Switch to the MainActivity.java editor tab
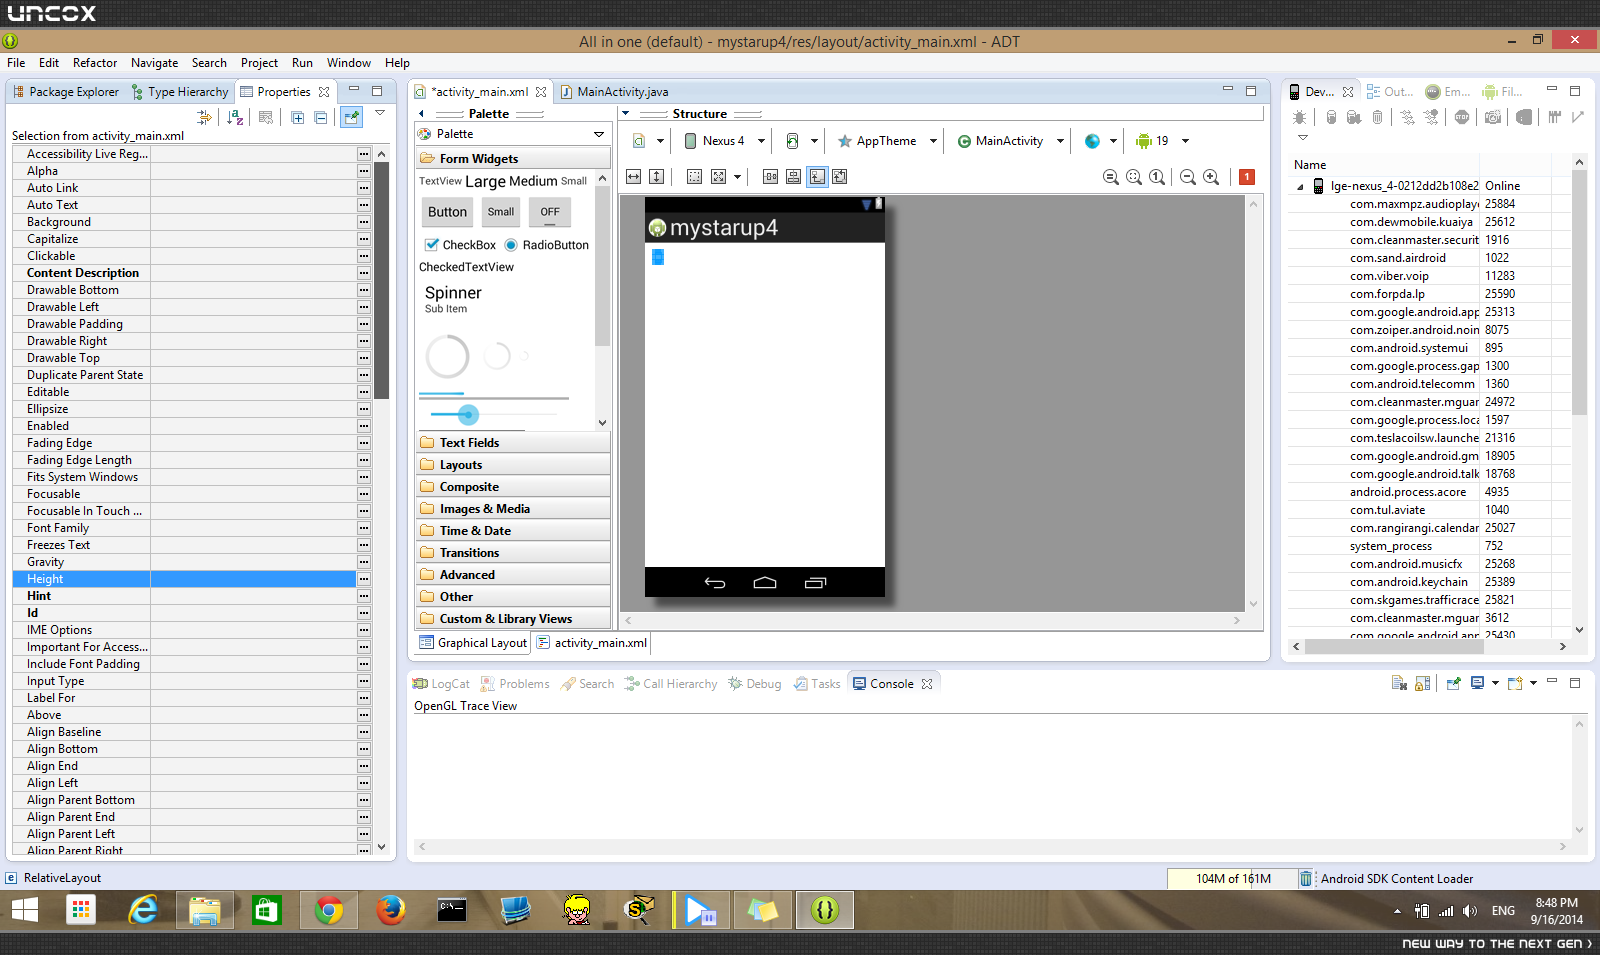 [614, 92]
